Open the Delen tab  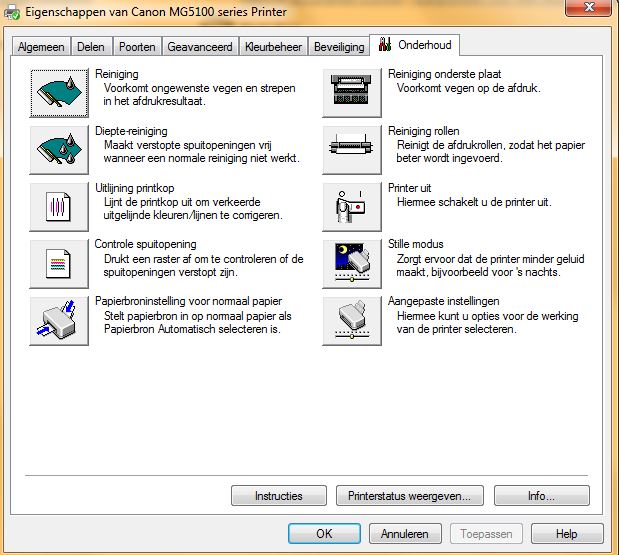[91, 47]
